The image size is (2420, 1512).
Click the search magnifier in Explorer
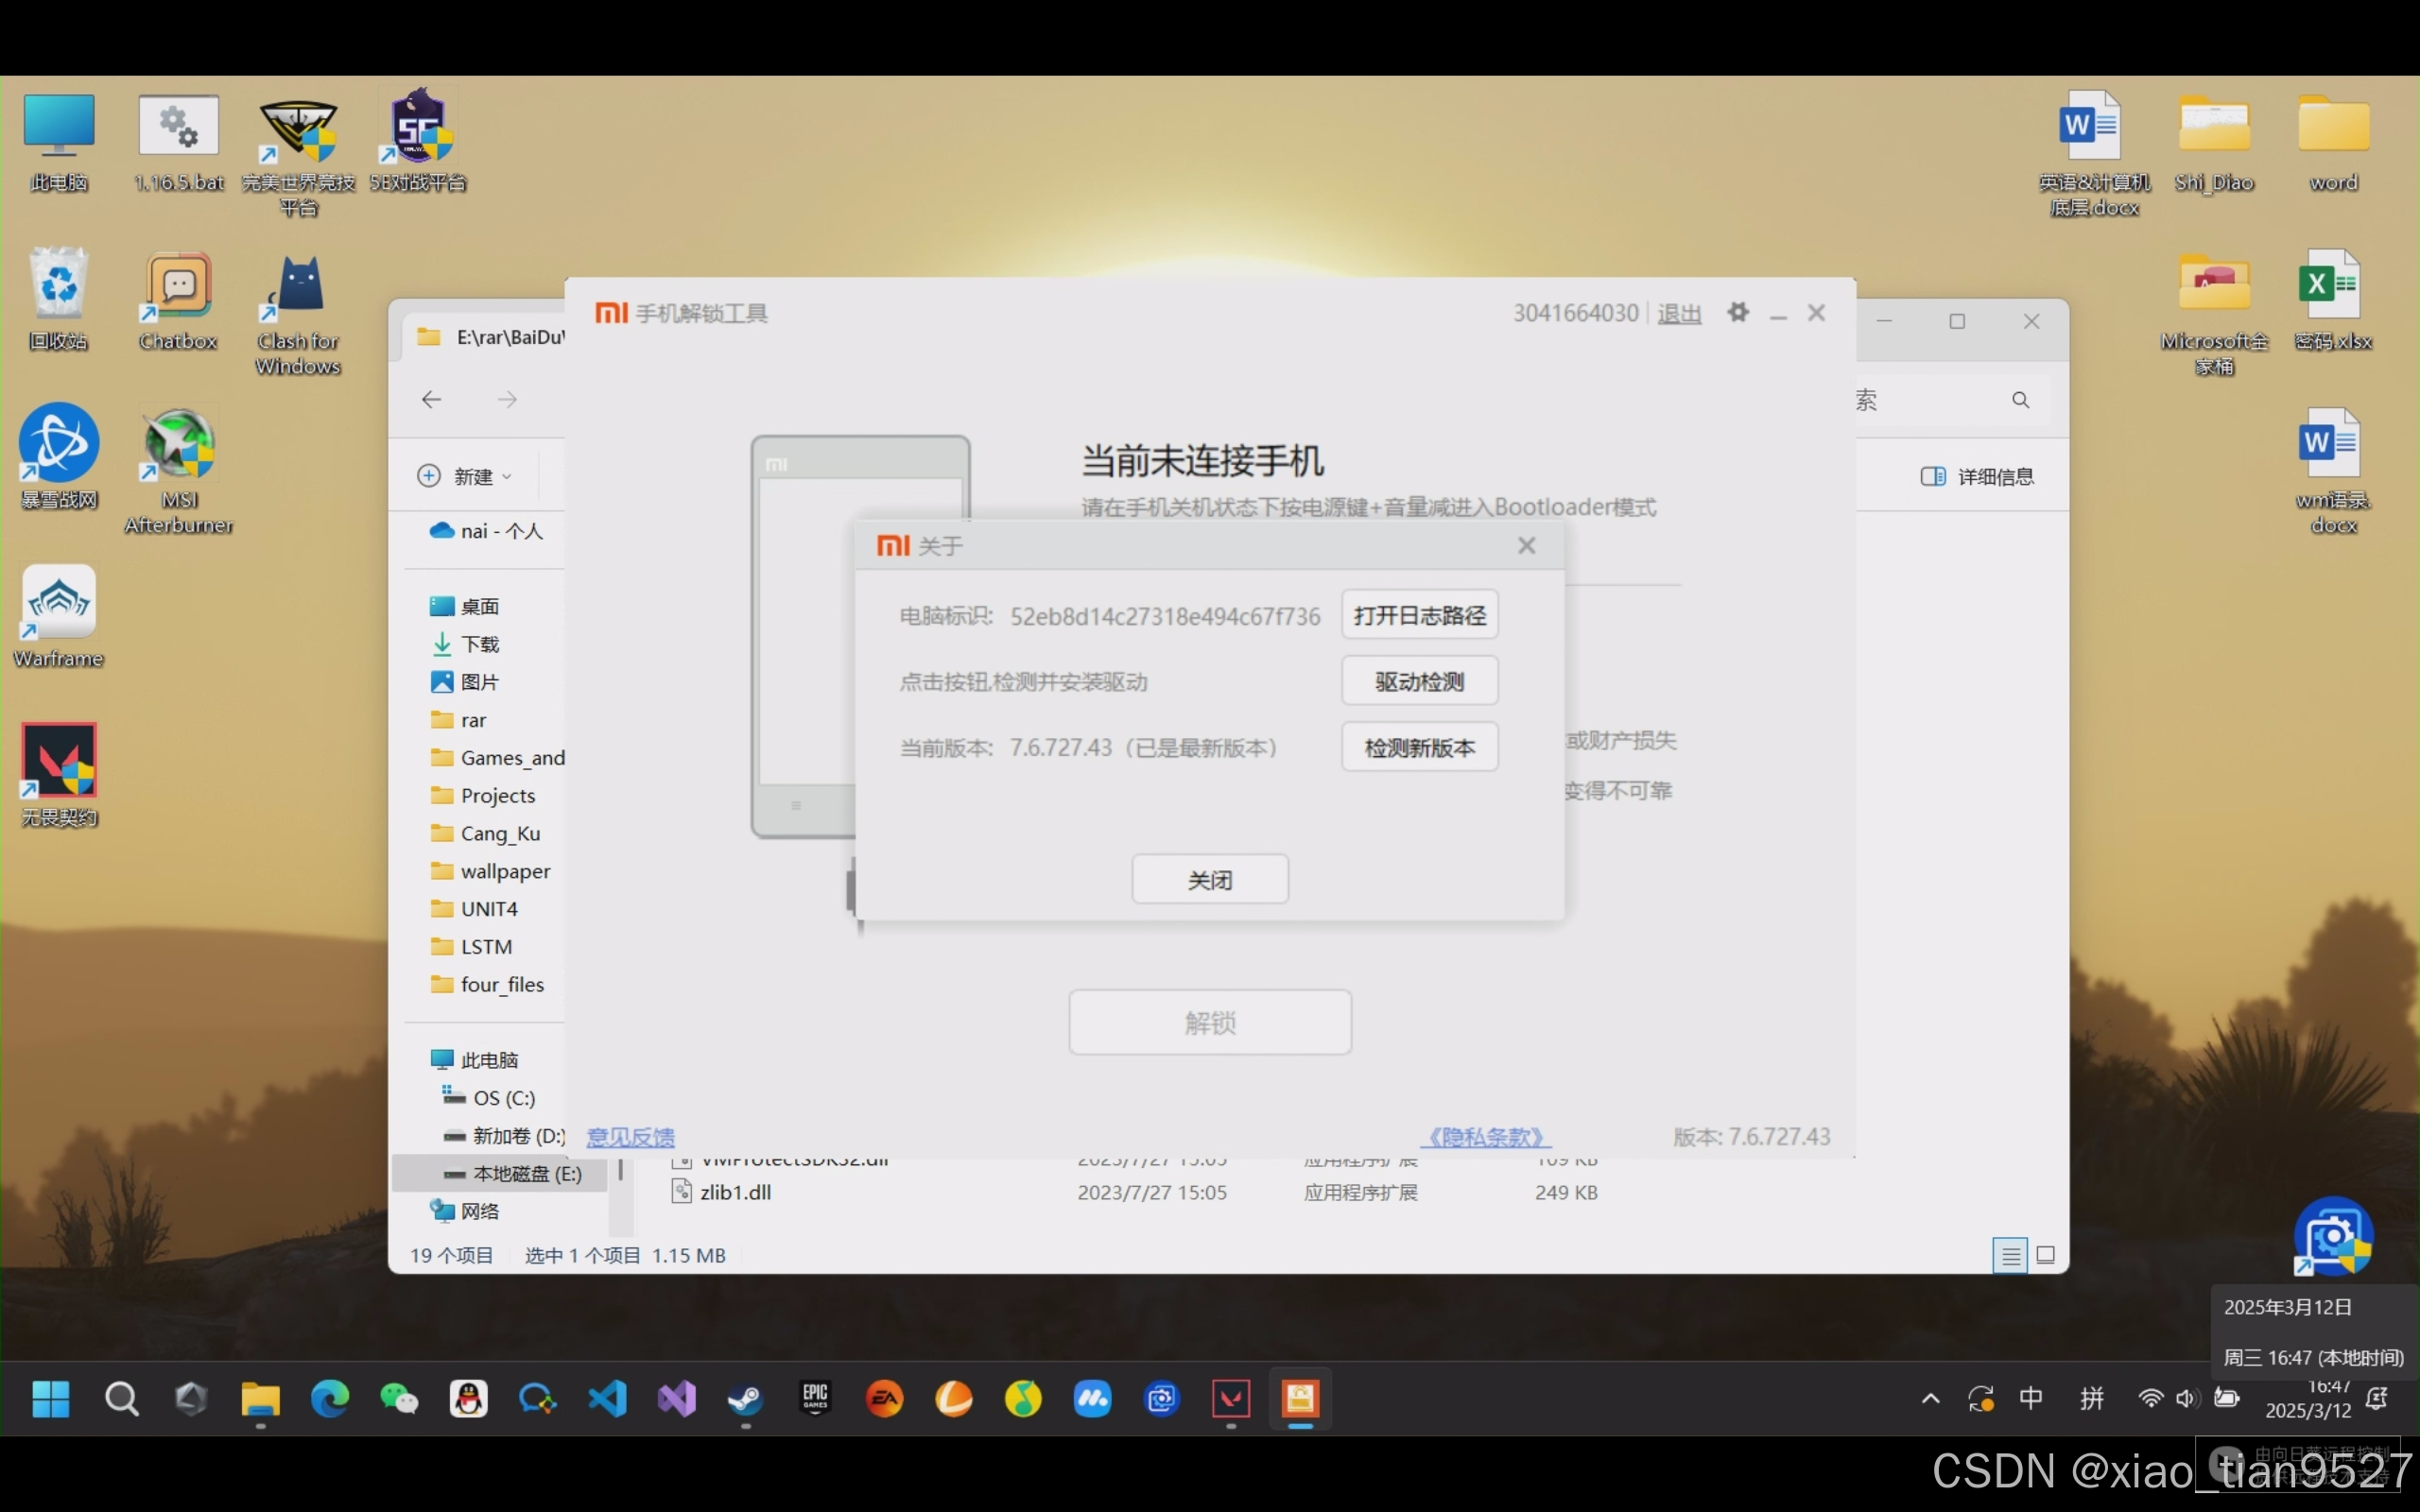(2020, 400)
